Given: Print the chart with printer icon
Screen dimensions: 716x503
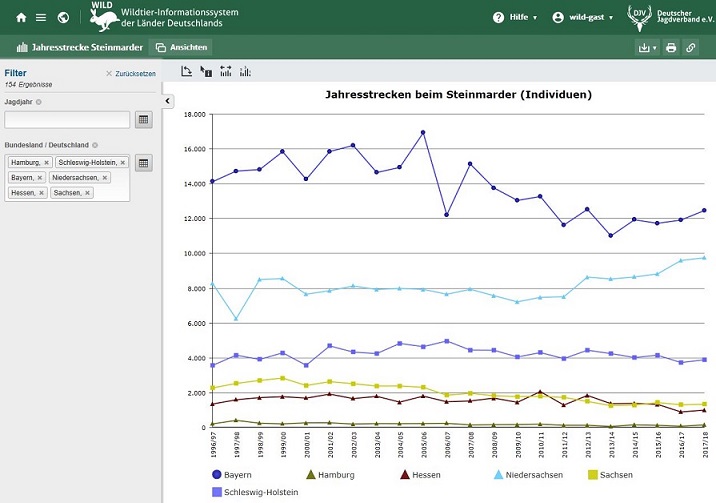Looking at the screenshot, I should pos(671,47).
